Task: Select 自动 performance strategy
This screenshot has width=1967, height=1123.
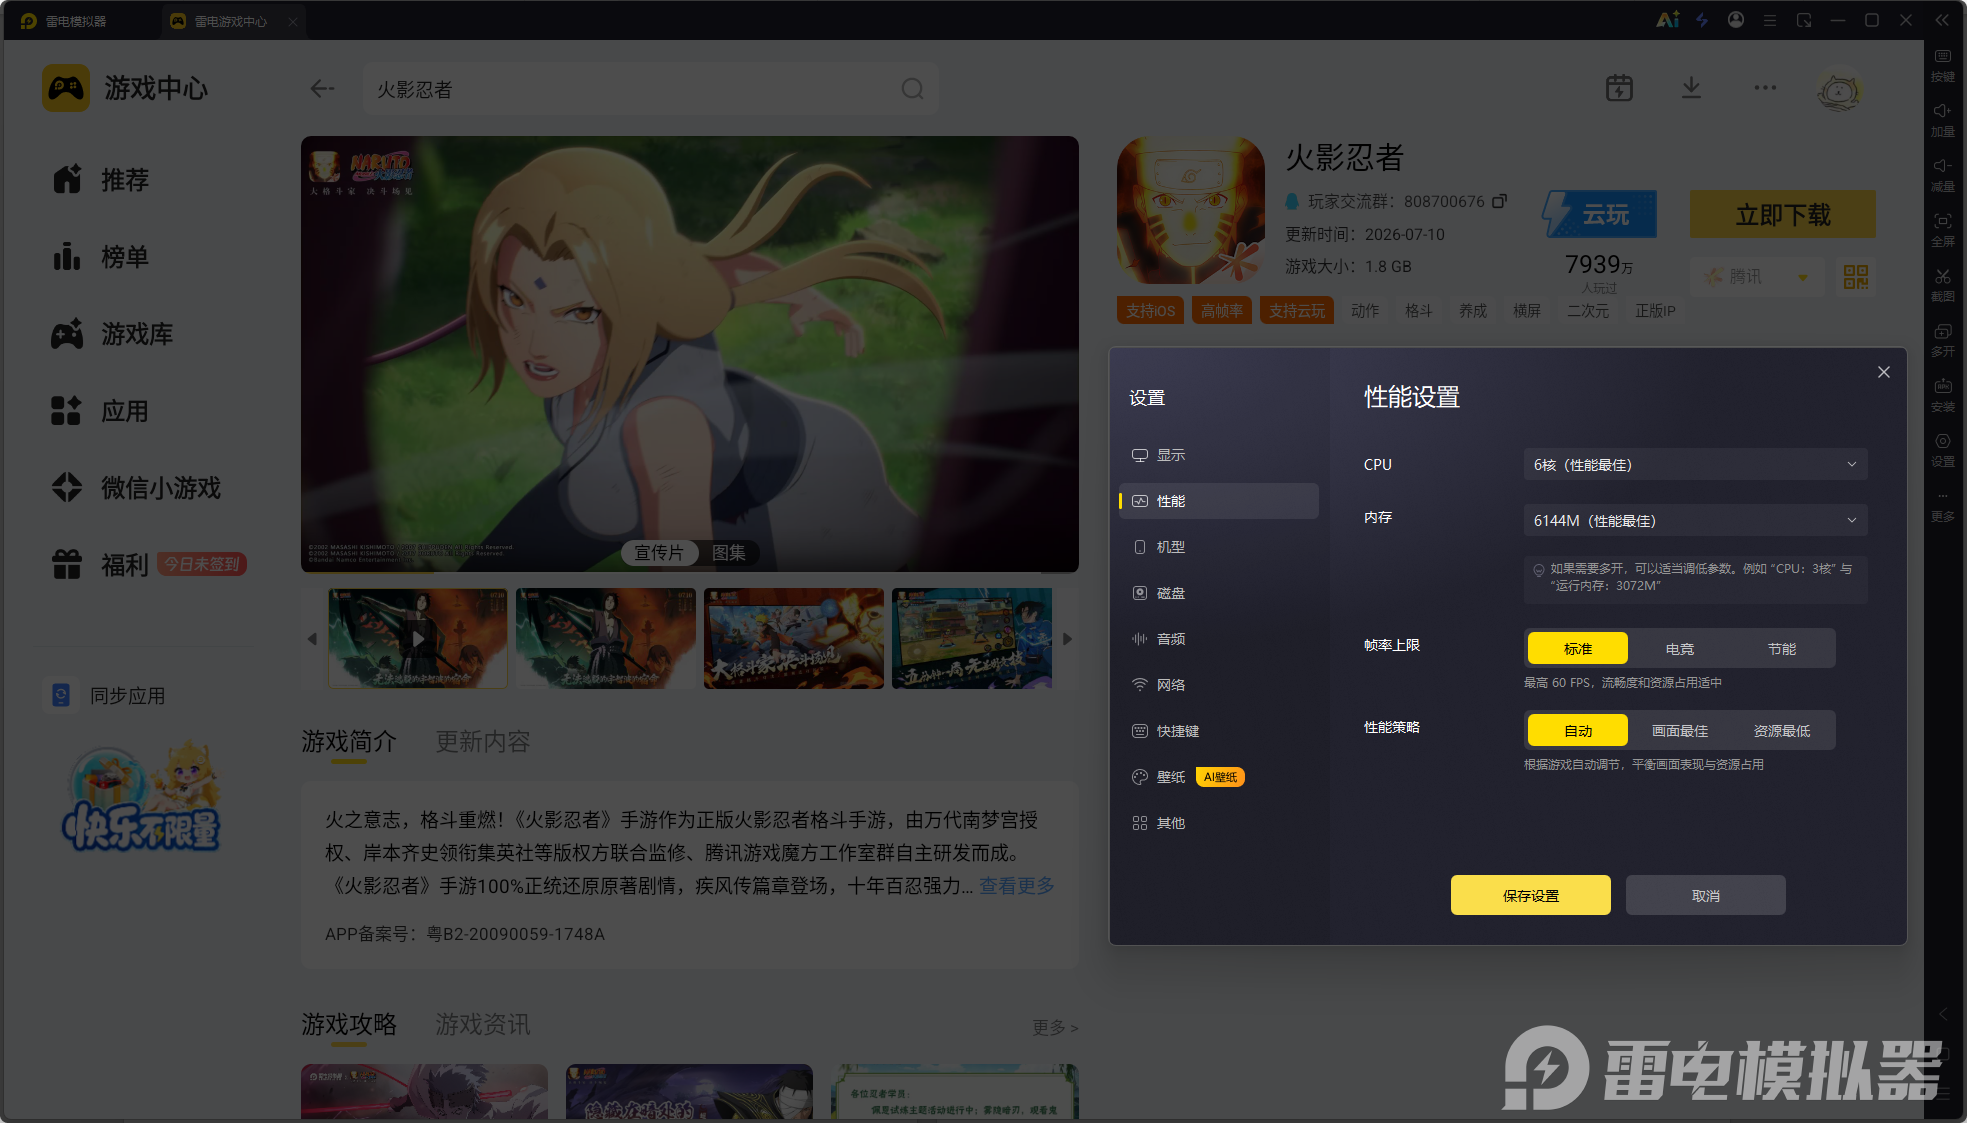Action: (1578, 731)
